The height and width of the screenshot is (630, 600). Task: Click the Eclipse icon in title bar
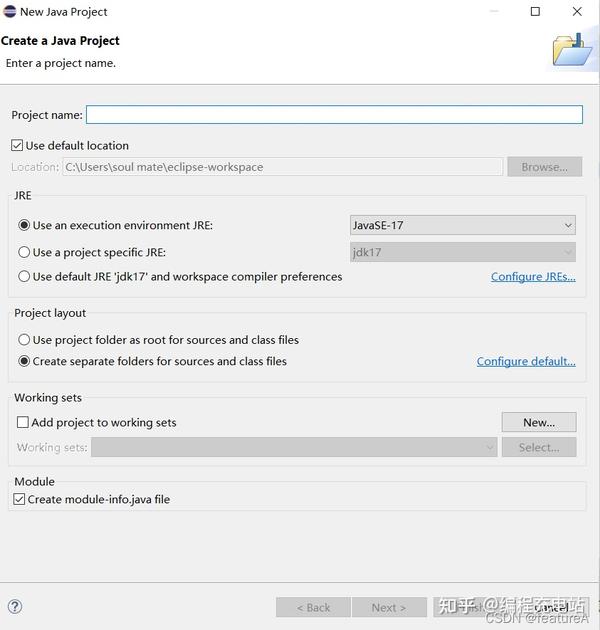click(10, 12)
